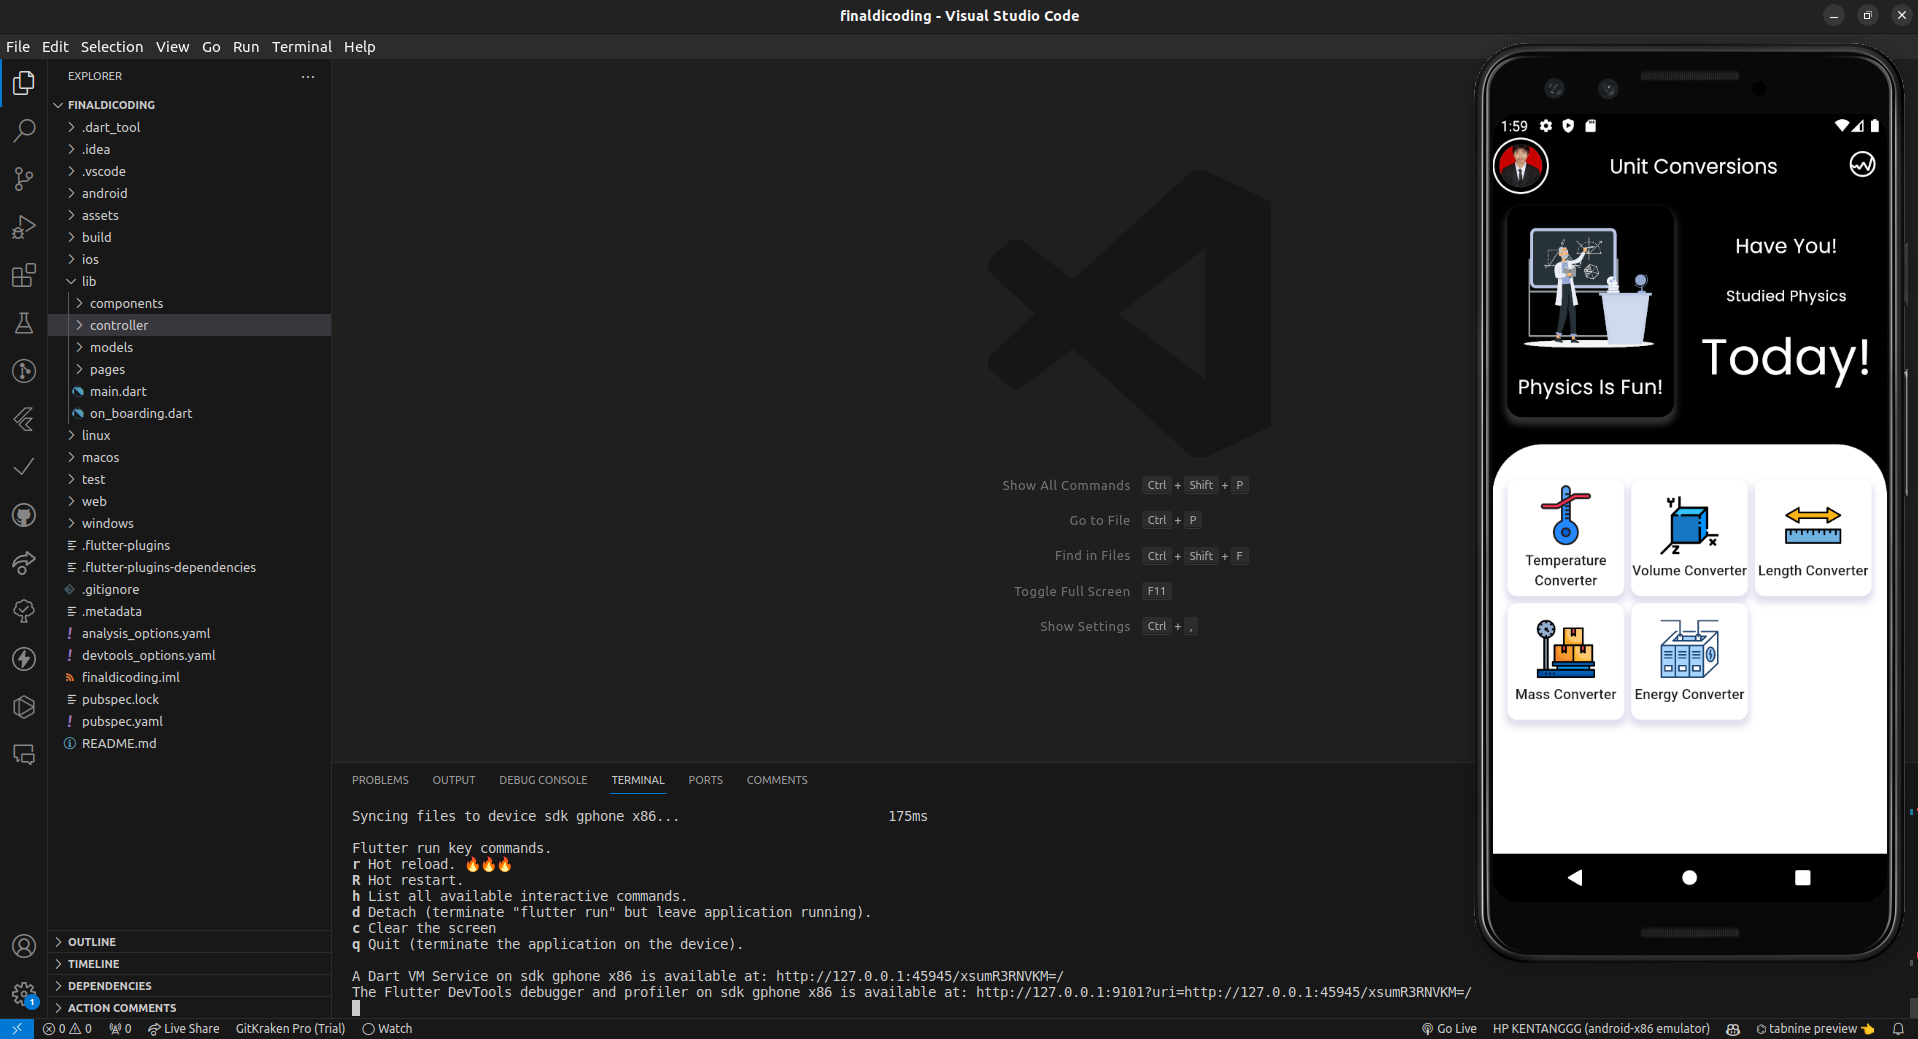Open the Accounts icon in activity bar
This screenshot has height=1039, width=1918.
click(x=24, y=945)
